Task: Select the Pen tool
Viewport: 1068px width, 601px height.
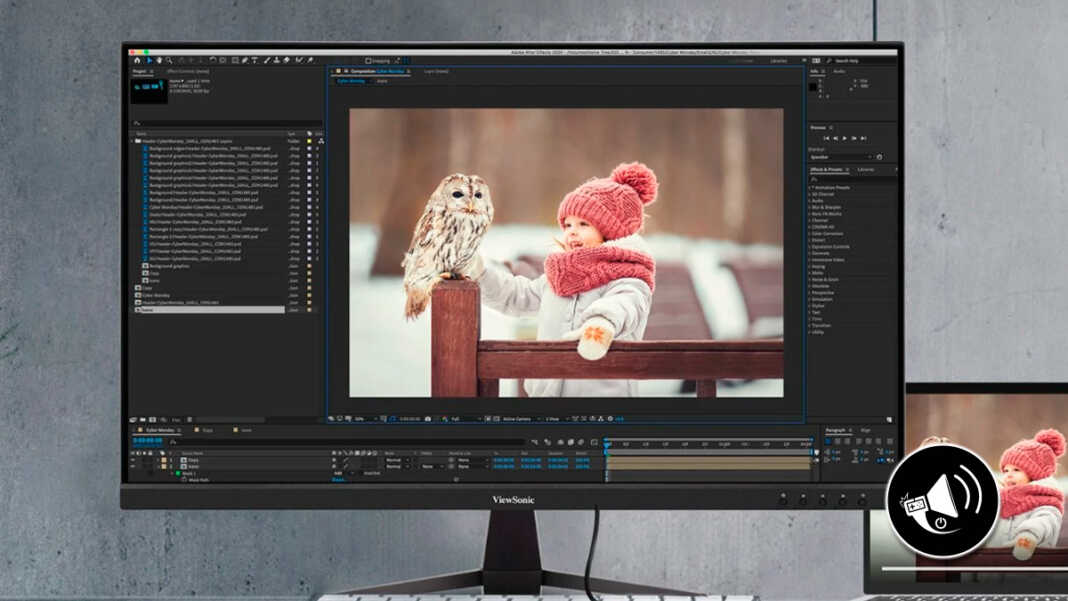Action: pos(245,61)
